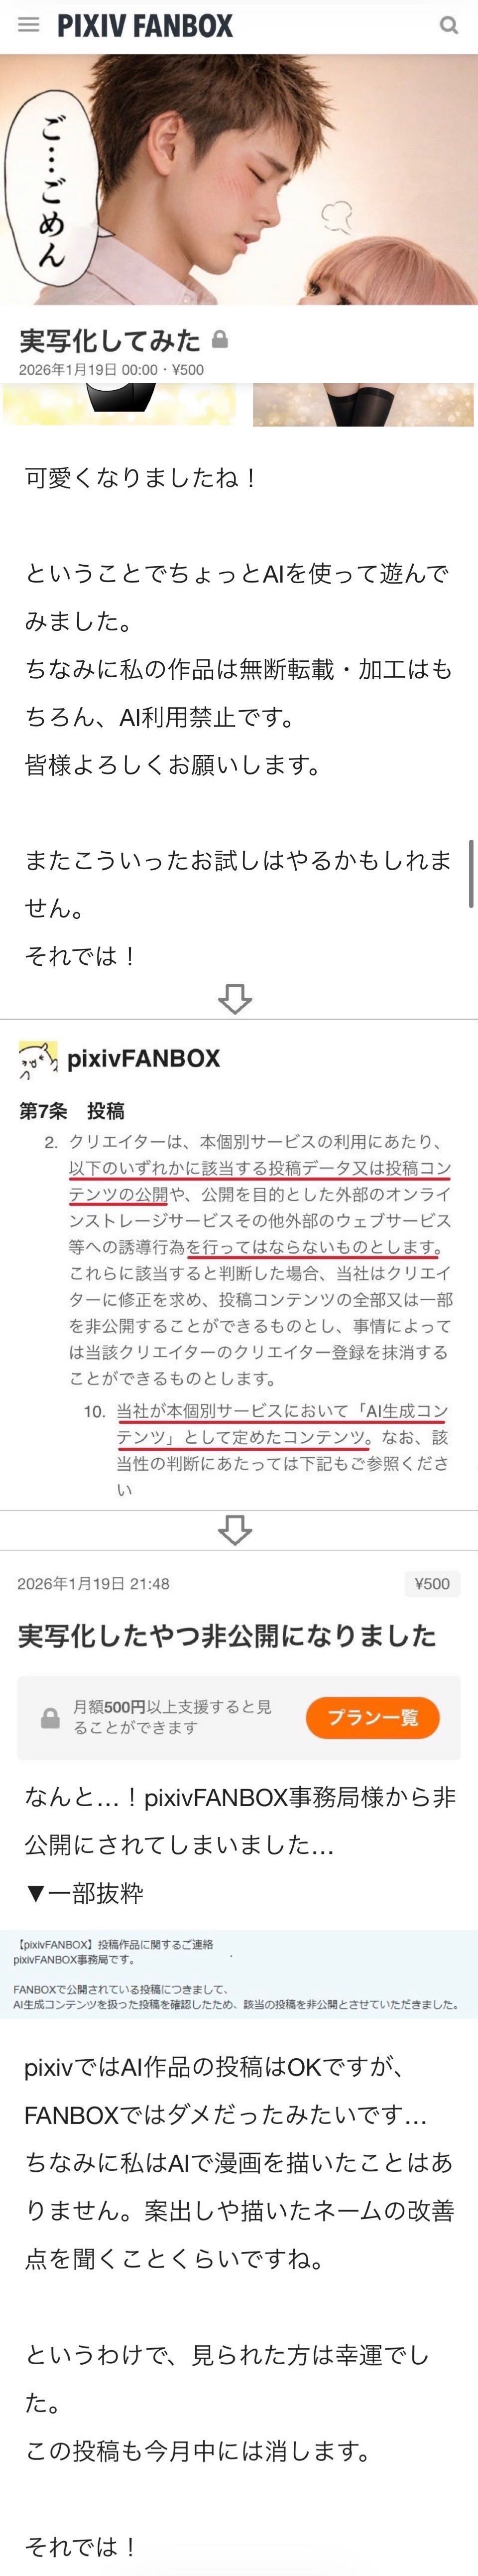This screenshot has width=478, height=2576.
Task: Click the gray lock icon in support box
Action: pos(50,1718)
